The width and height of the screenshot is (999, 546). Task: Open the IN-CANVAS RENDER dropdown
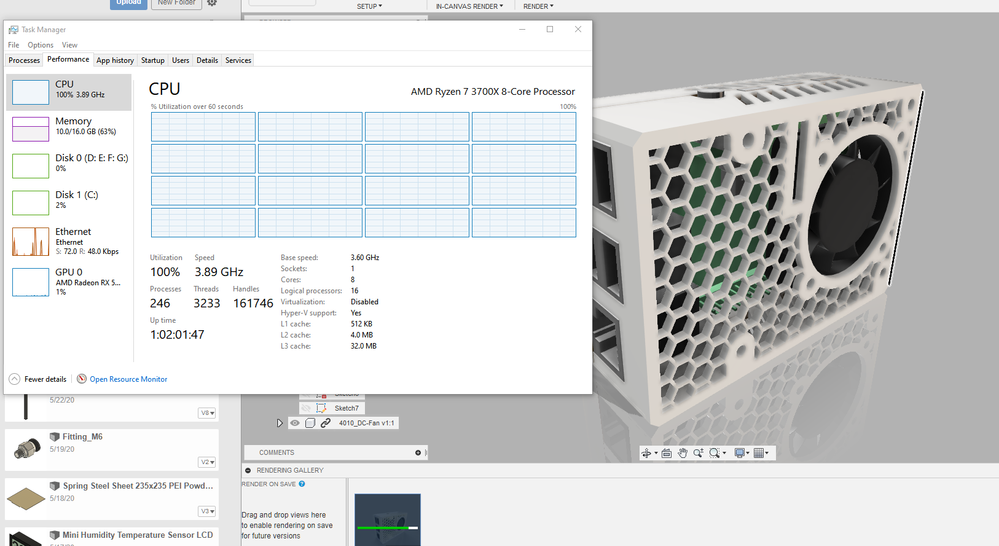(x=470, y=6)
